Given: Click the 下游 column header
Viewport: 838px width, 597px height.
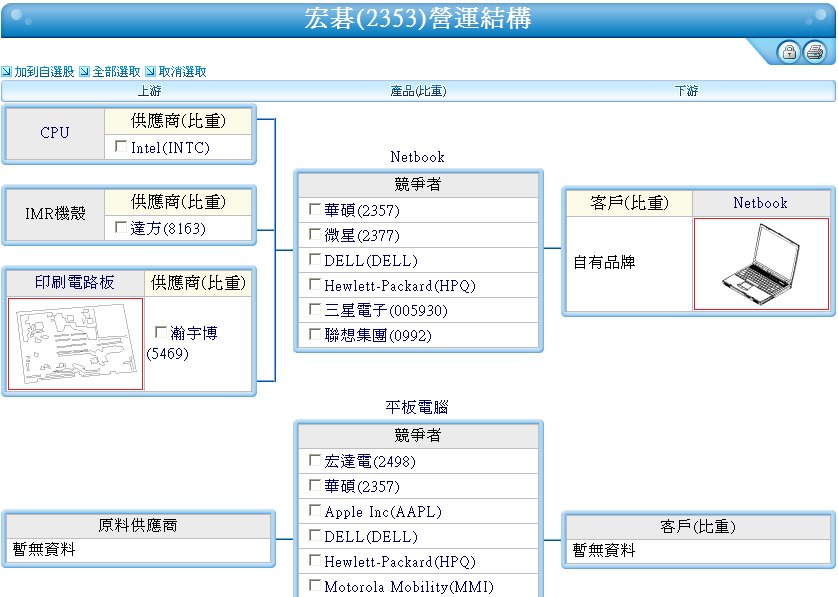Looking at the screenshot, I should (x=687, y=91).
